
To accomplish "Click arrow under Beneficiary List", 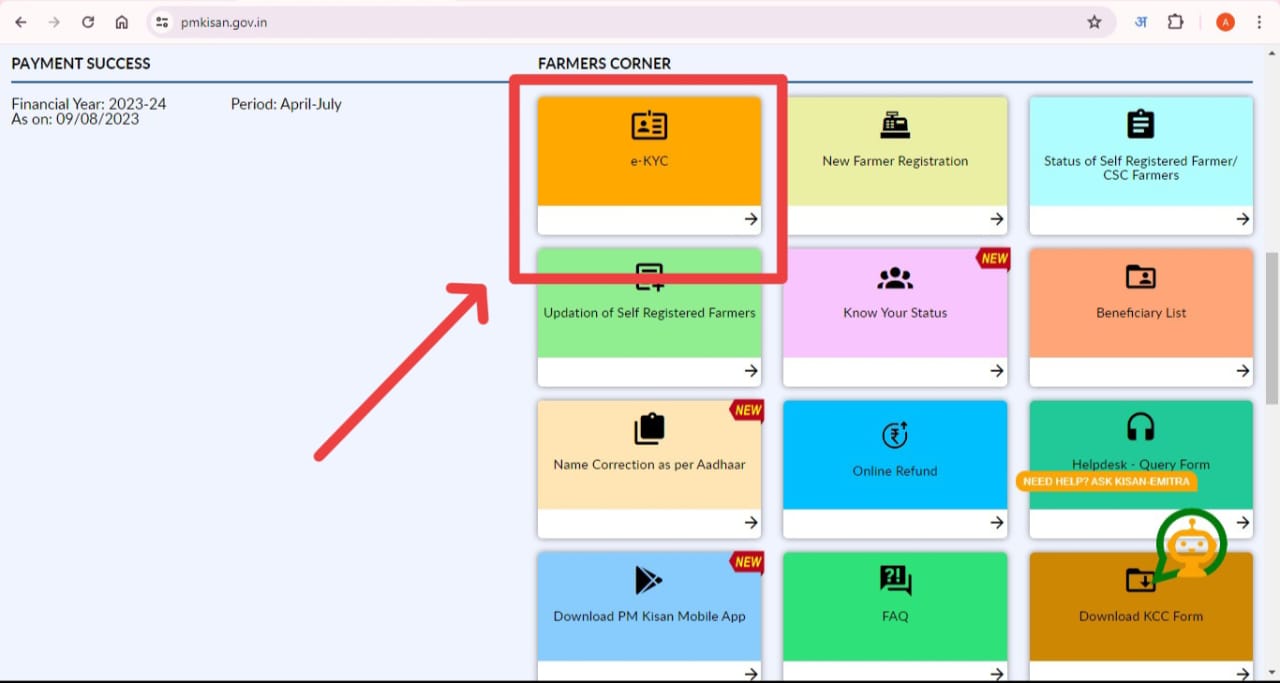I will (x=1243, y=371).
